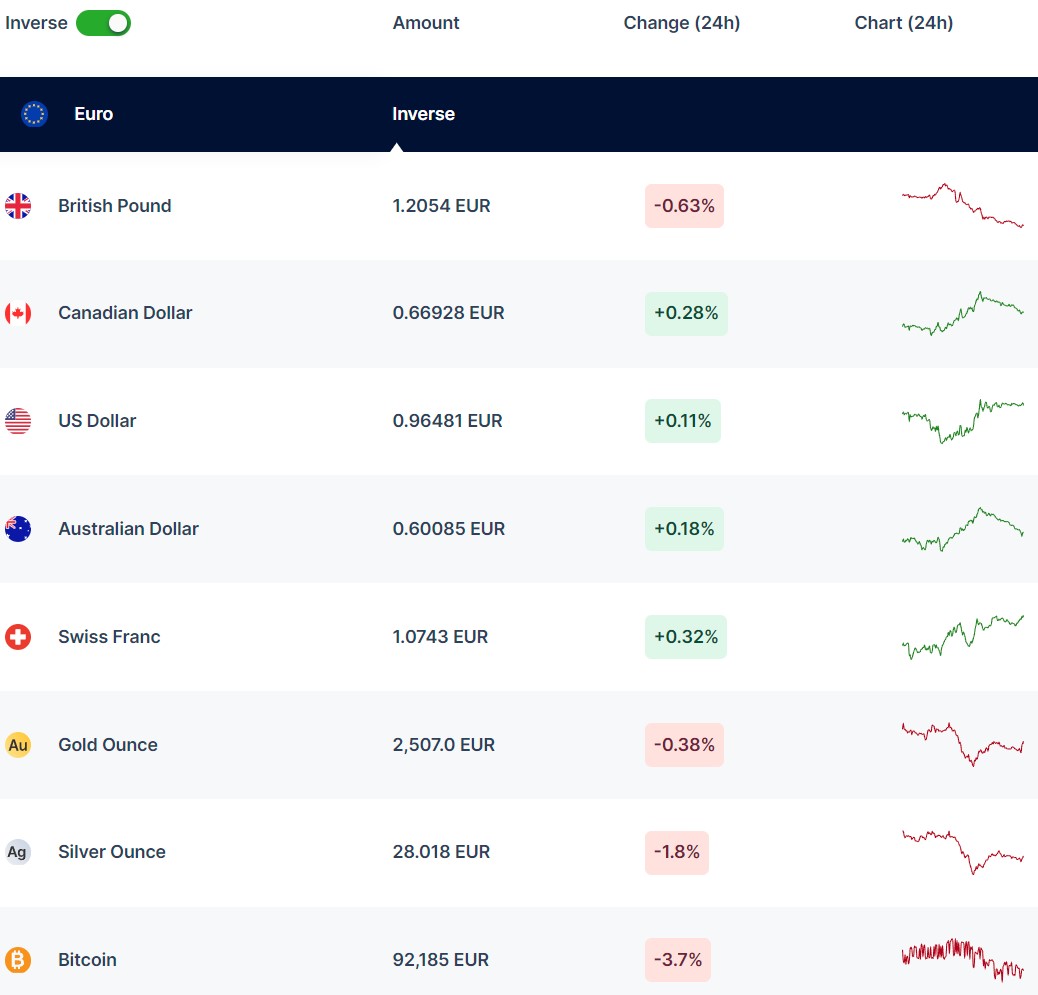Open the Swiss Franc currency link

(109, 637)
